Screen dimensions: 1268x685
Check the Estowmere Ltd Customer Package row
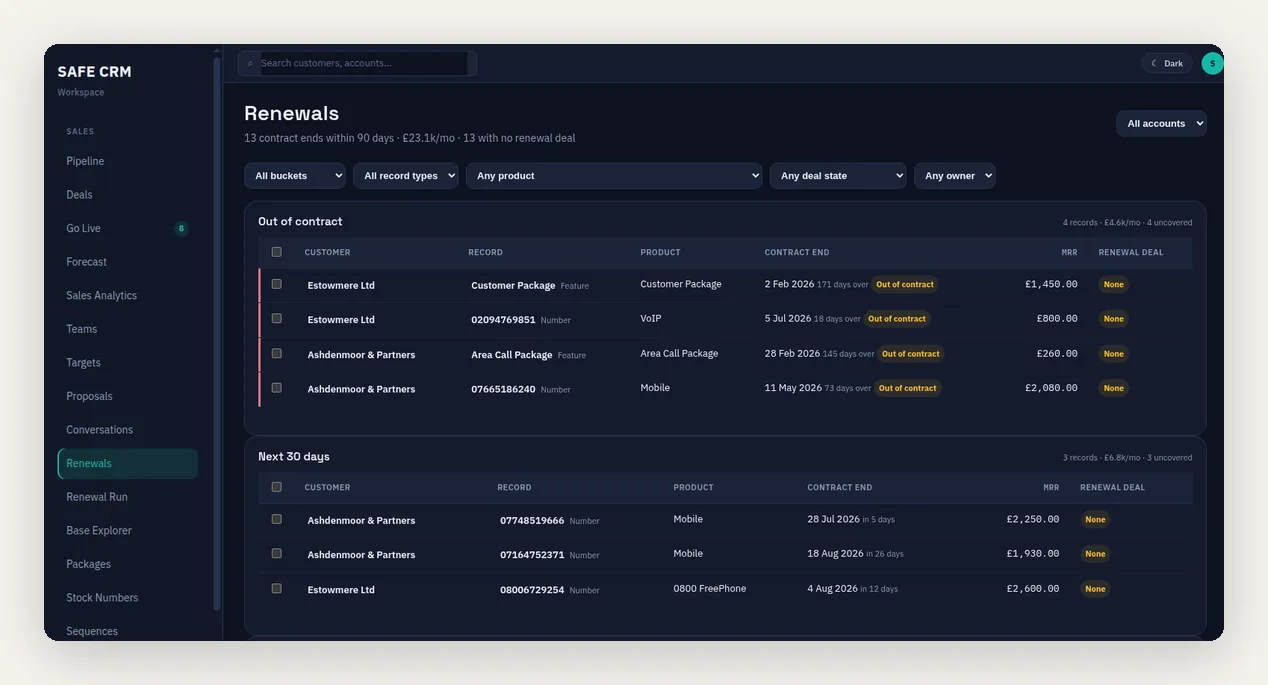pyautogui.click(x=277, y=284)
